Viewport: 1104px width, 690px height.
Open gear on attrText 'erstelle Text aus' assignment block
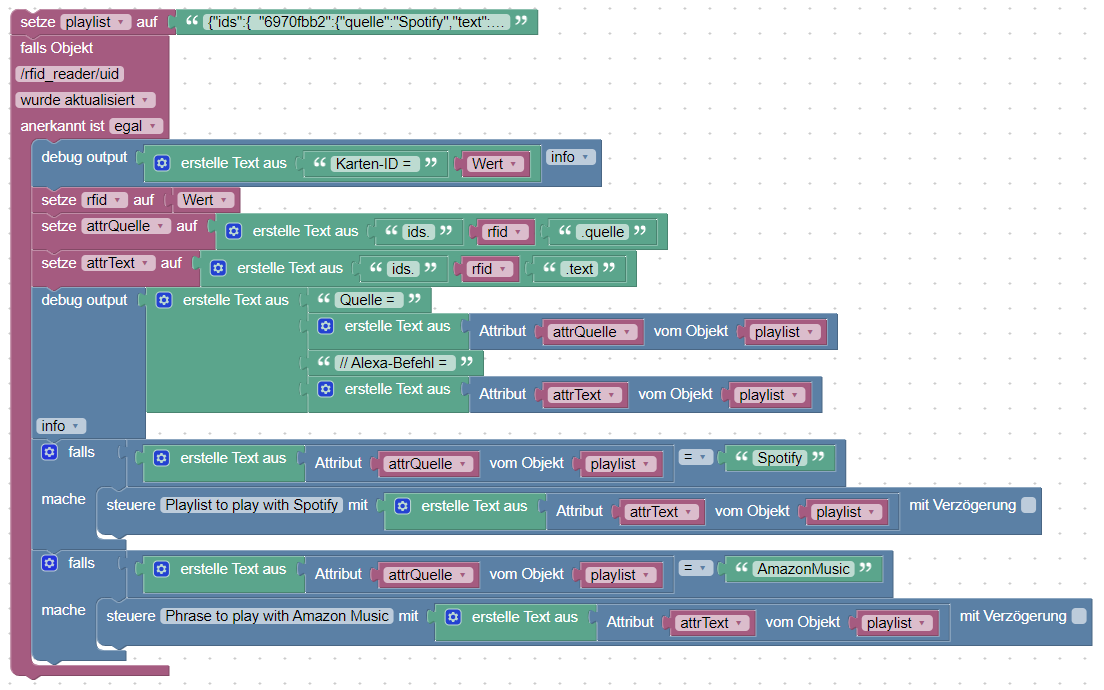pos(218,268)
